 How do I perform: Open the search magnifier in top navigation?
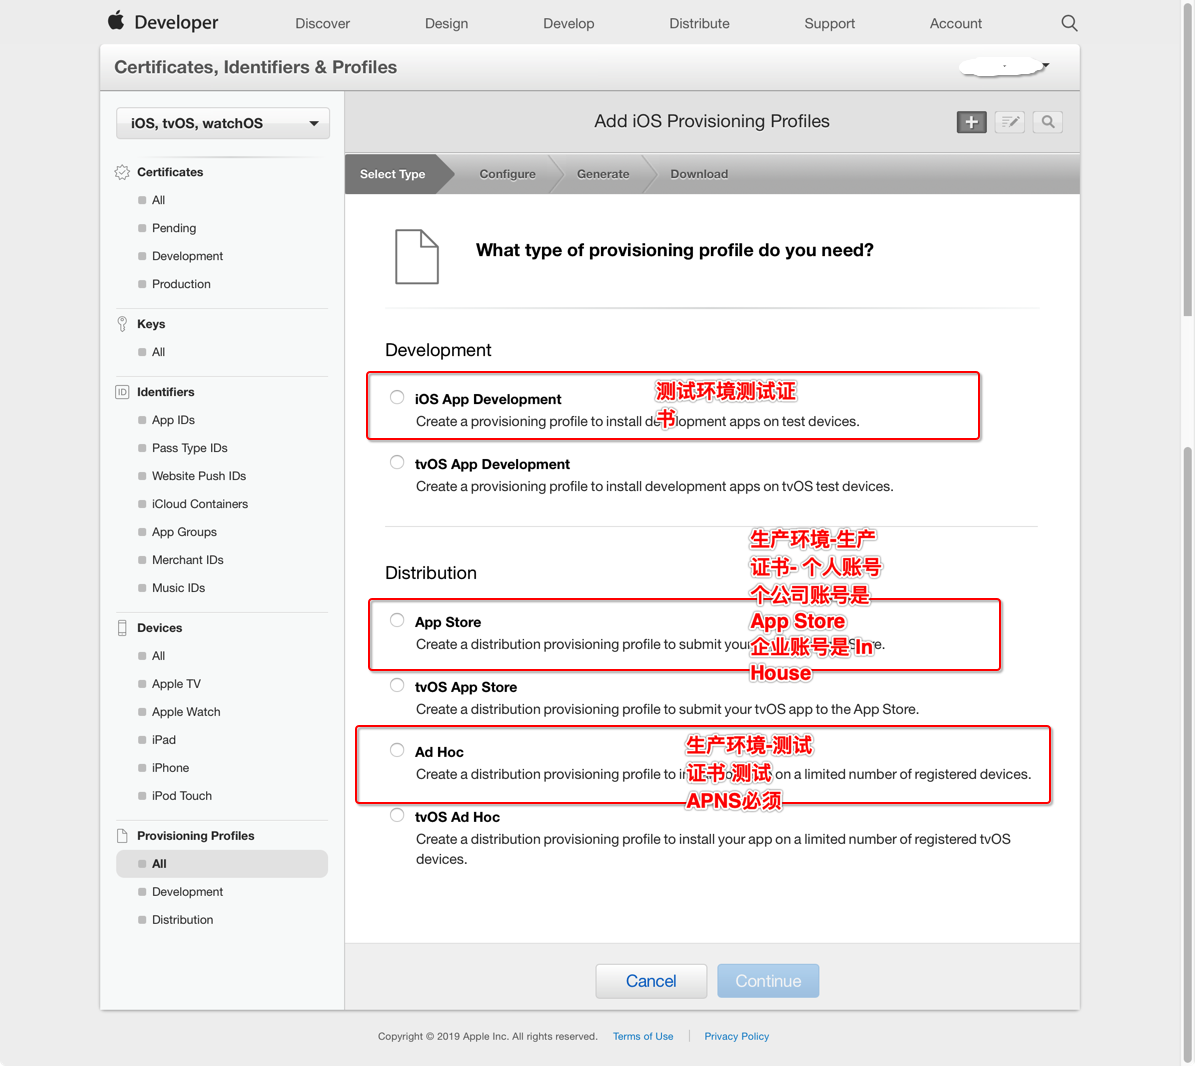pos(1069,23)
